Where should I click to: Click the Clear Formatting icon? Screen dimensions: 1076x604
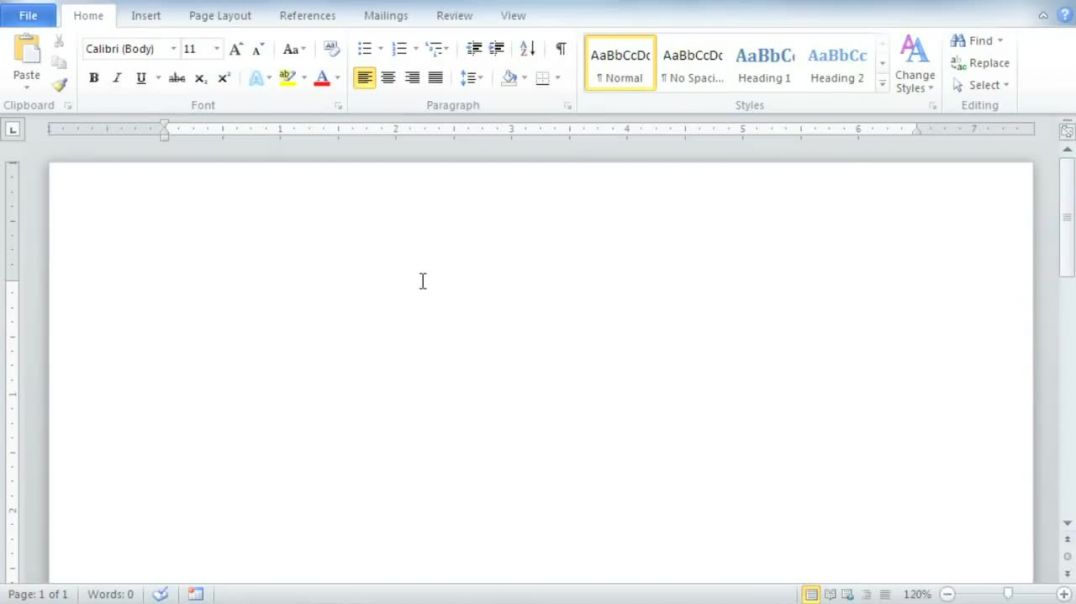click(331, 49)
